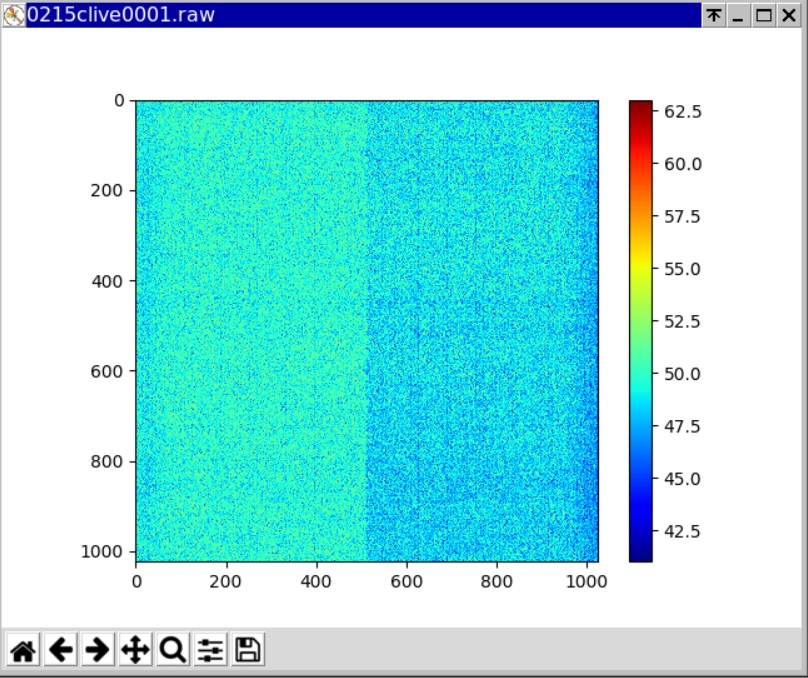808x678 pixels.
Task: Click the bluer right half of the image
Action: coord(483,330)
